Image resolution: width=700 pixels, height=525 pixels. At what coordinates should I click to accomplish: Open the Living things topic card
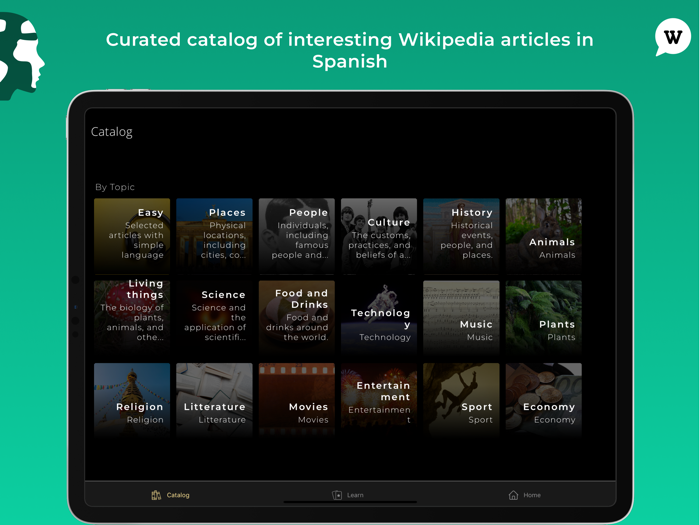point(132,318)
